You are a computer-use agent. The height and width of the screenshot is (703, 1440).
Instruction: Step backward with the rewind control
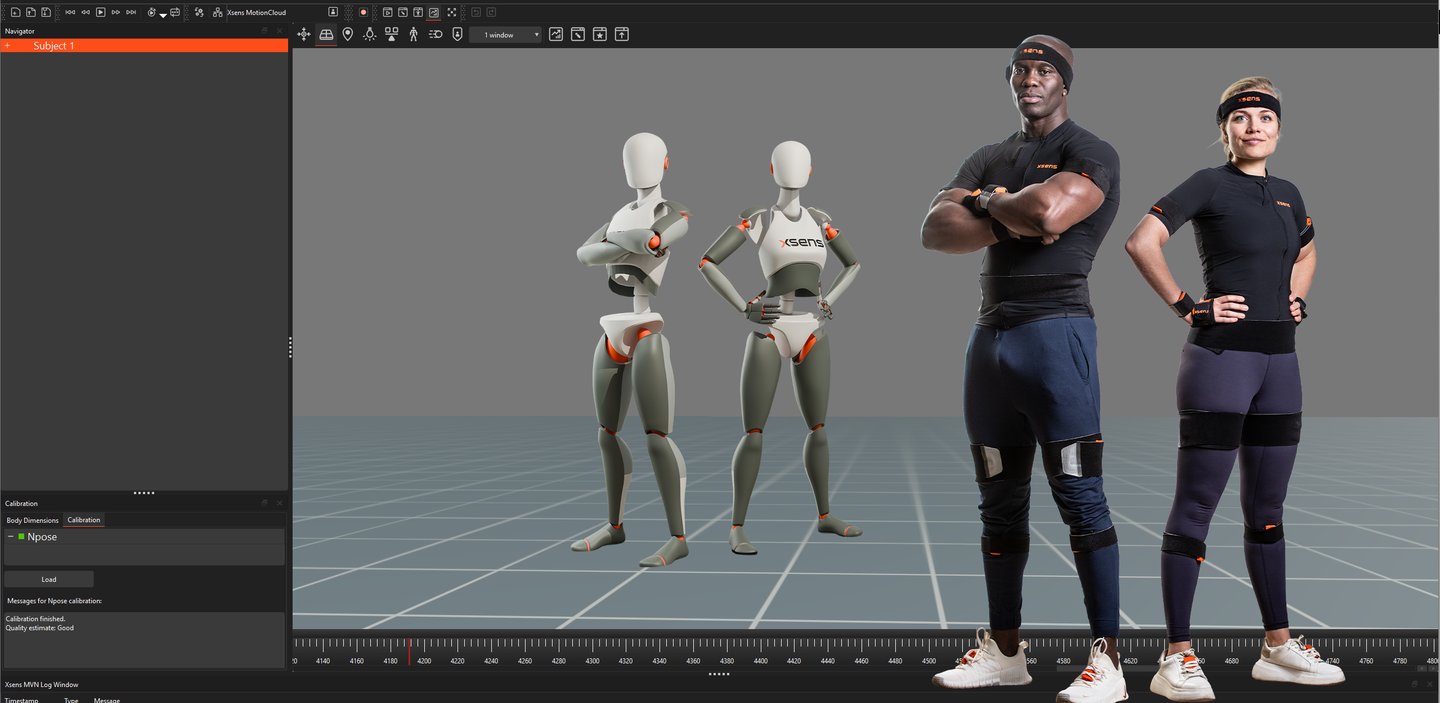point(85,12)
